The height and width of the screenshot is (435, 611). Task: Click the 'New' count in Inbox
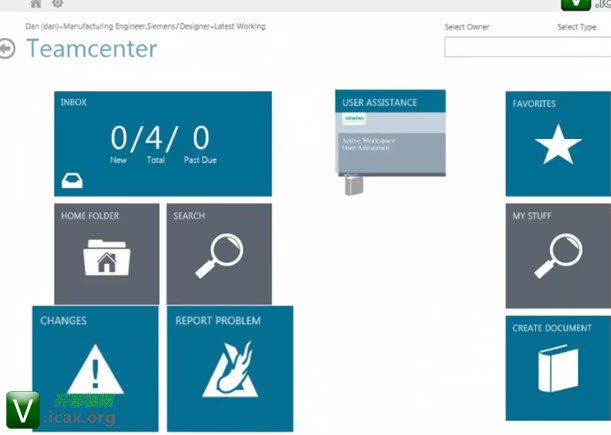[x=119, y=138]
